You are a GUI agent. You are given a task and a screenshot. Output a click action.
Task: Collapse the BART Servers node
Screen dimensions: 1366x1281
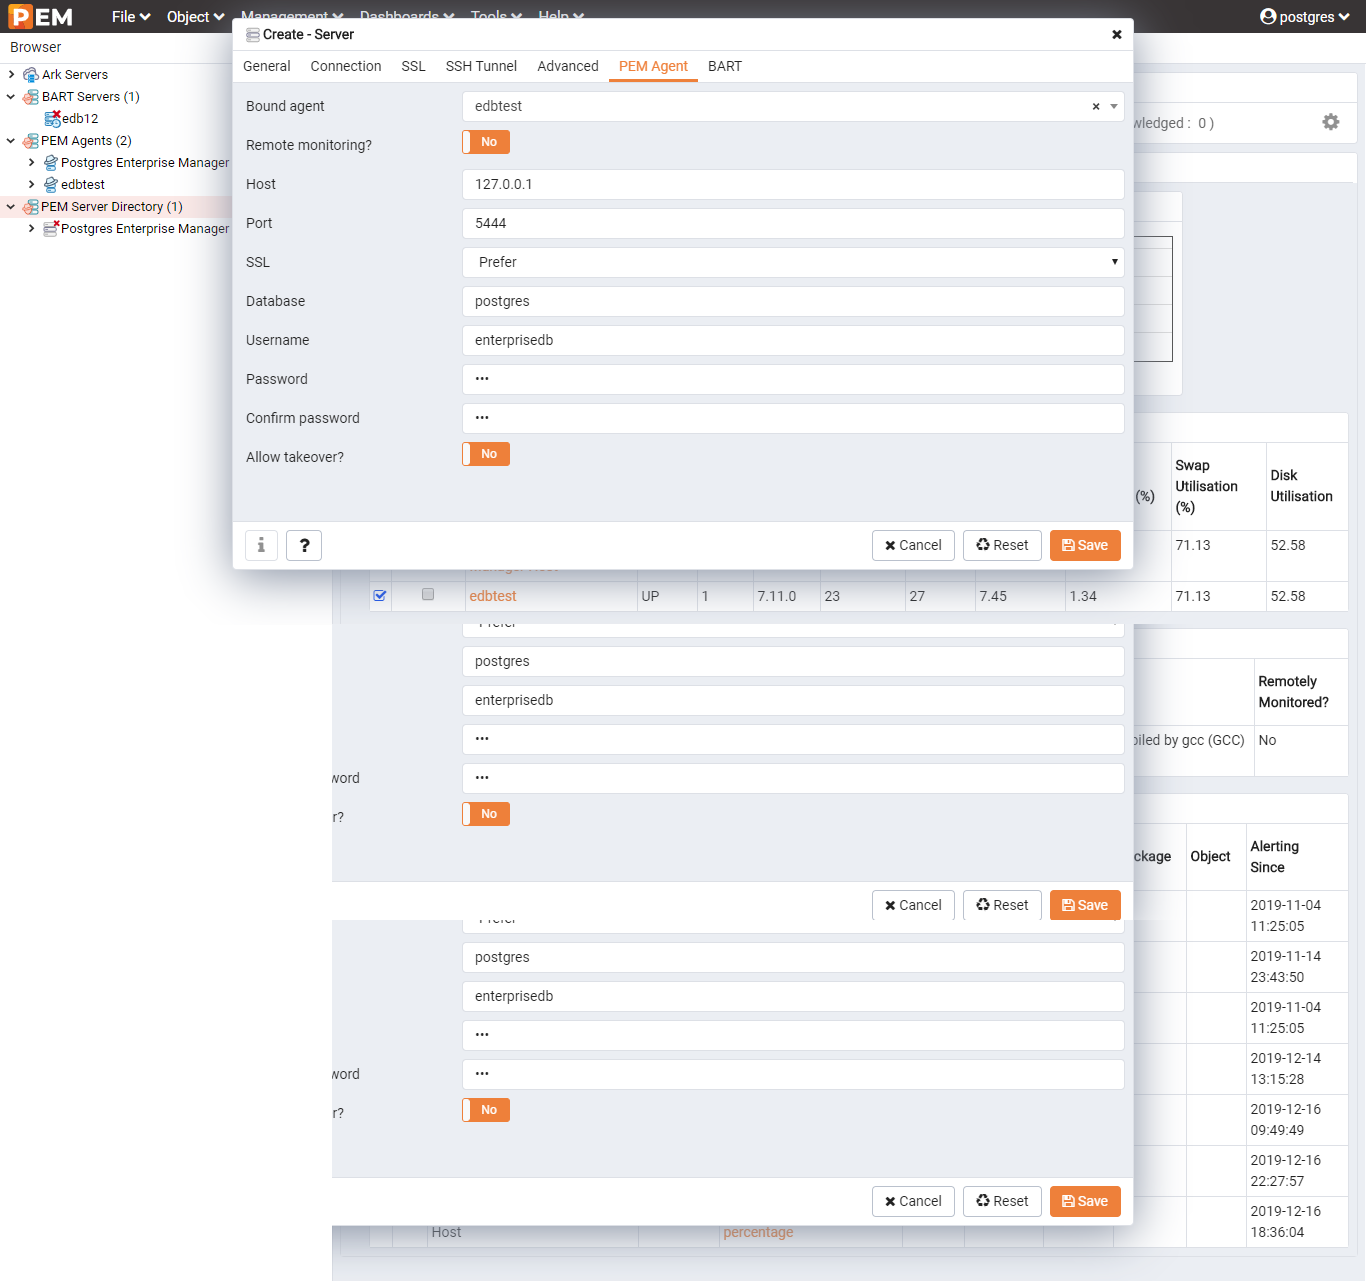click(11, 97)
